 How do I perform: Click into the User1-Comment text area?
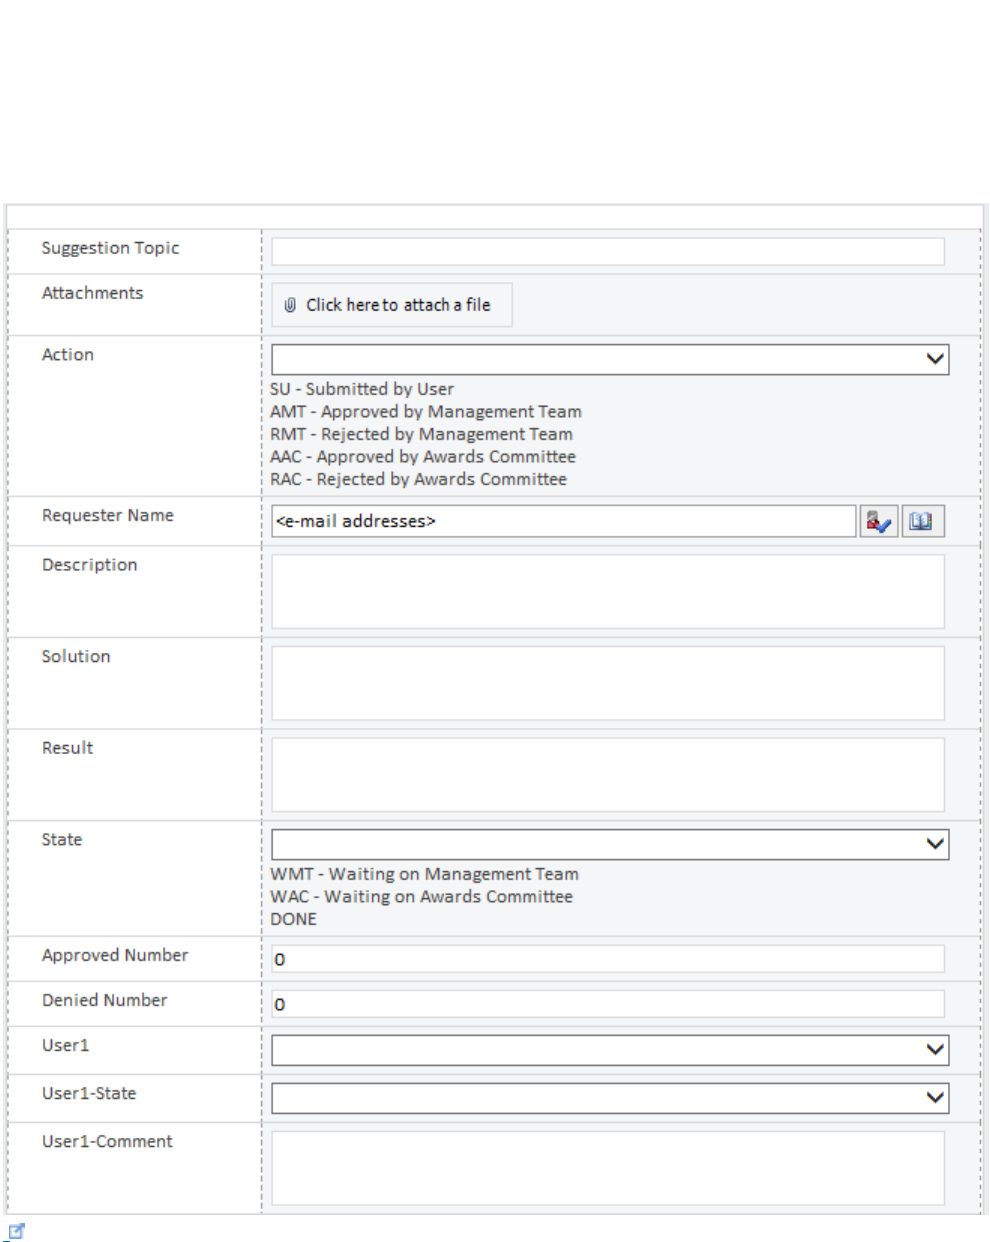click(607, 1168)
